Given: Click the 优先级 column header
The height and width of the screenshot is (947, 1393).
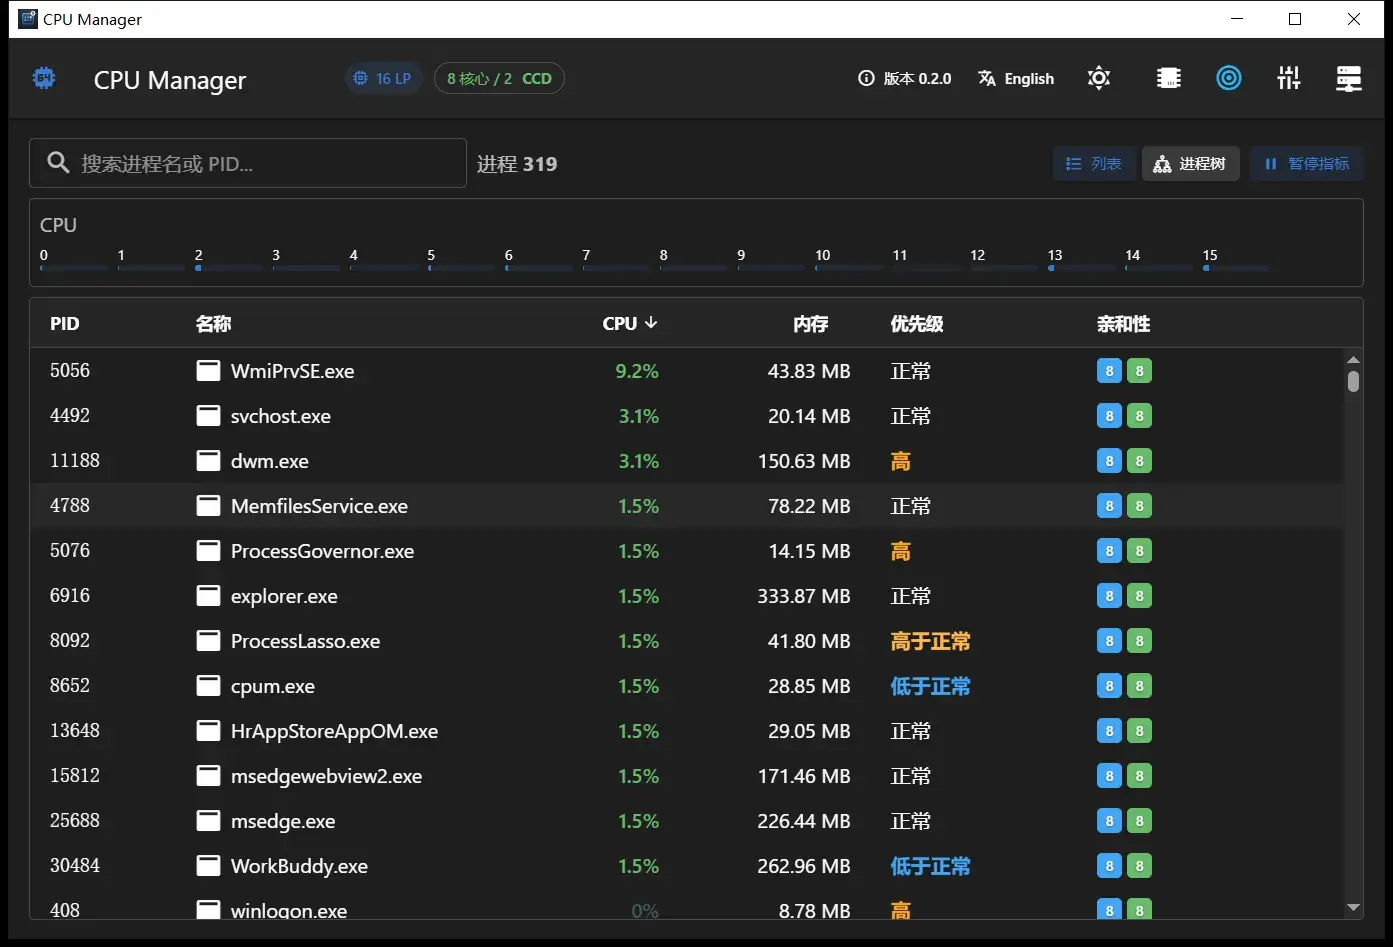Looking at the screenshot, I should tap(917, 323).
